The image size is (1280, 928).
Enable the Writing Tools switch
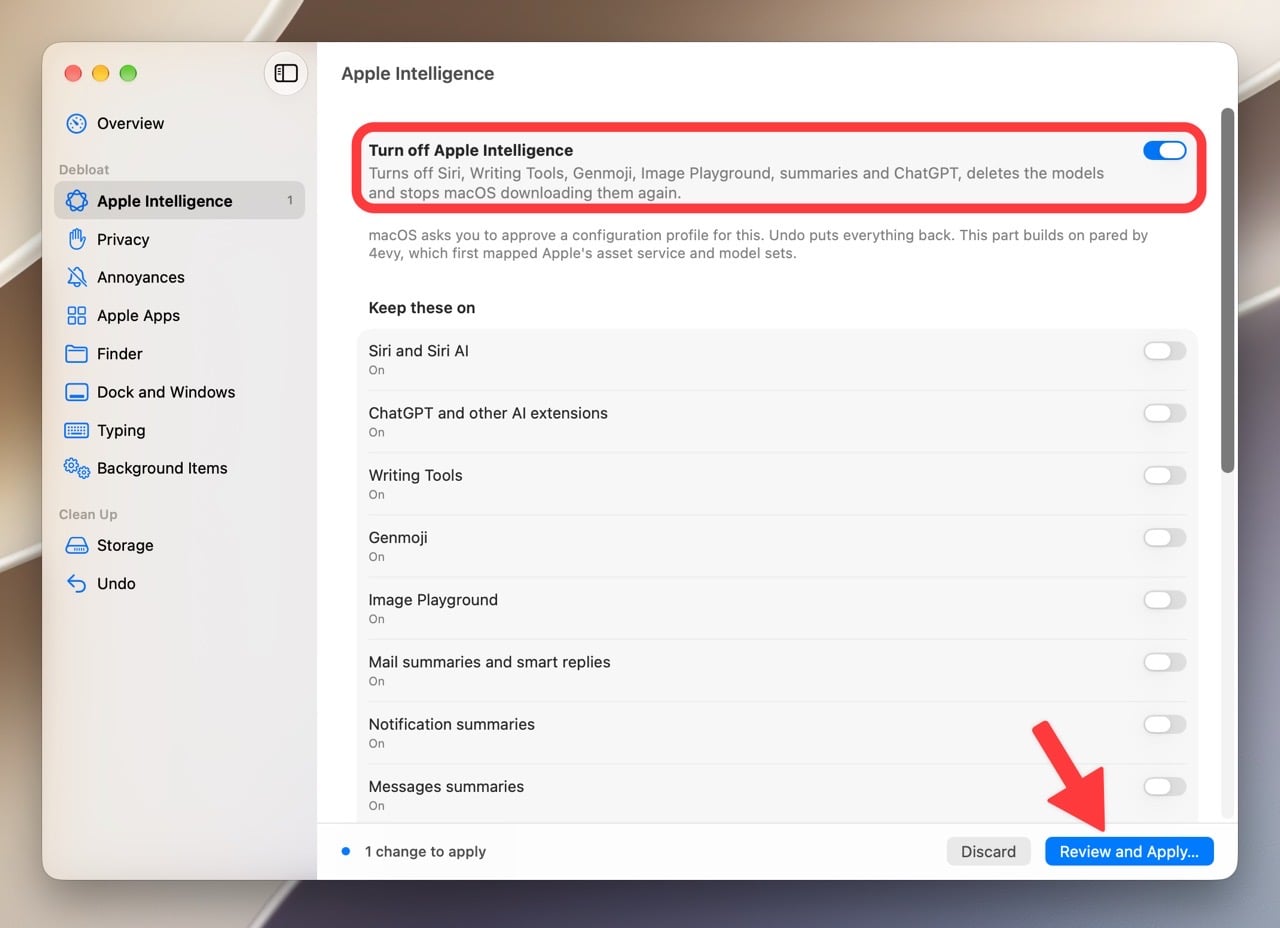[1165, 475]
